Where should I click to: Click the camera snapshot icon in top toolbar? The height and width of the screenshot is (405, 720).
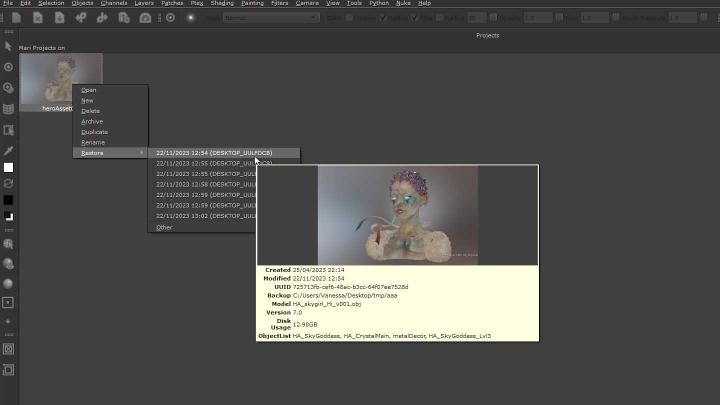145,17
